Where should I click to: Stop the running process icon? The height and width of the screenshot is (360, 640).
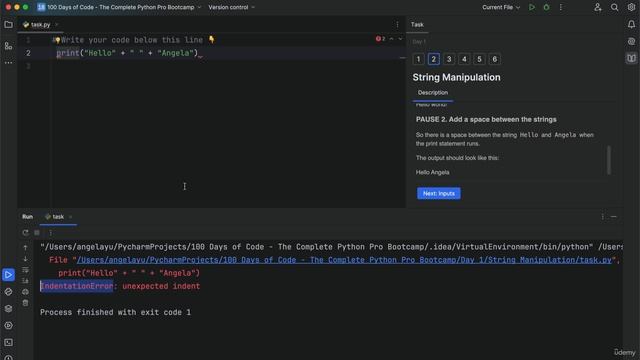[37, 233]
